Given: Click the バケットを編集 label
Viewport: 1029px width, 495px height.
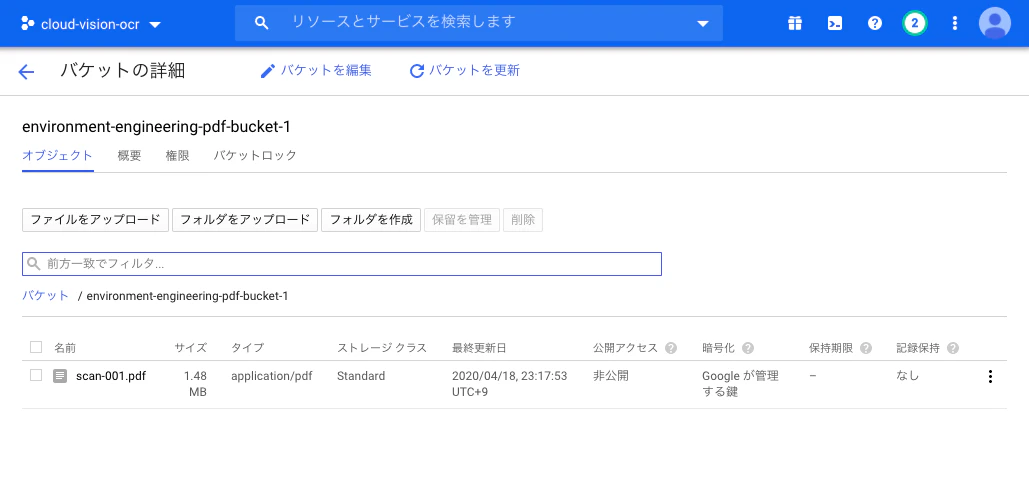Looking at the screenshot, I should pyautogui.click(x=326, y=70).
